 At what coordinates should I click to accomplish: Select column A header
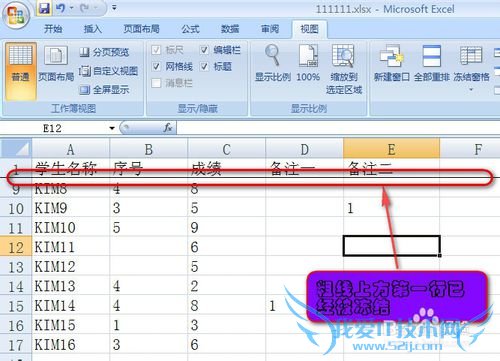point(71,149)
